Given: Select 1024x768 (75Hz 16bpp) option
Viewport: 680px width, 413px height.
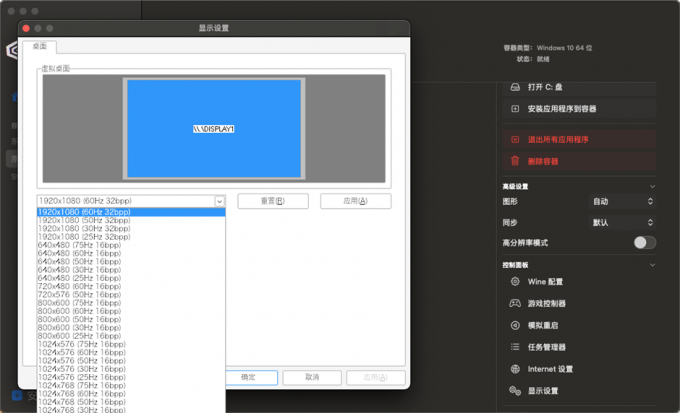Looking at the screenshot, I should coord(131,385).
